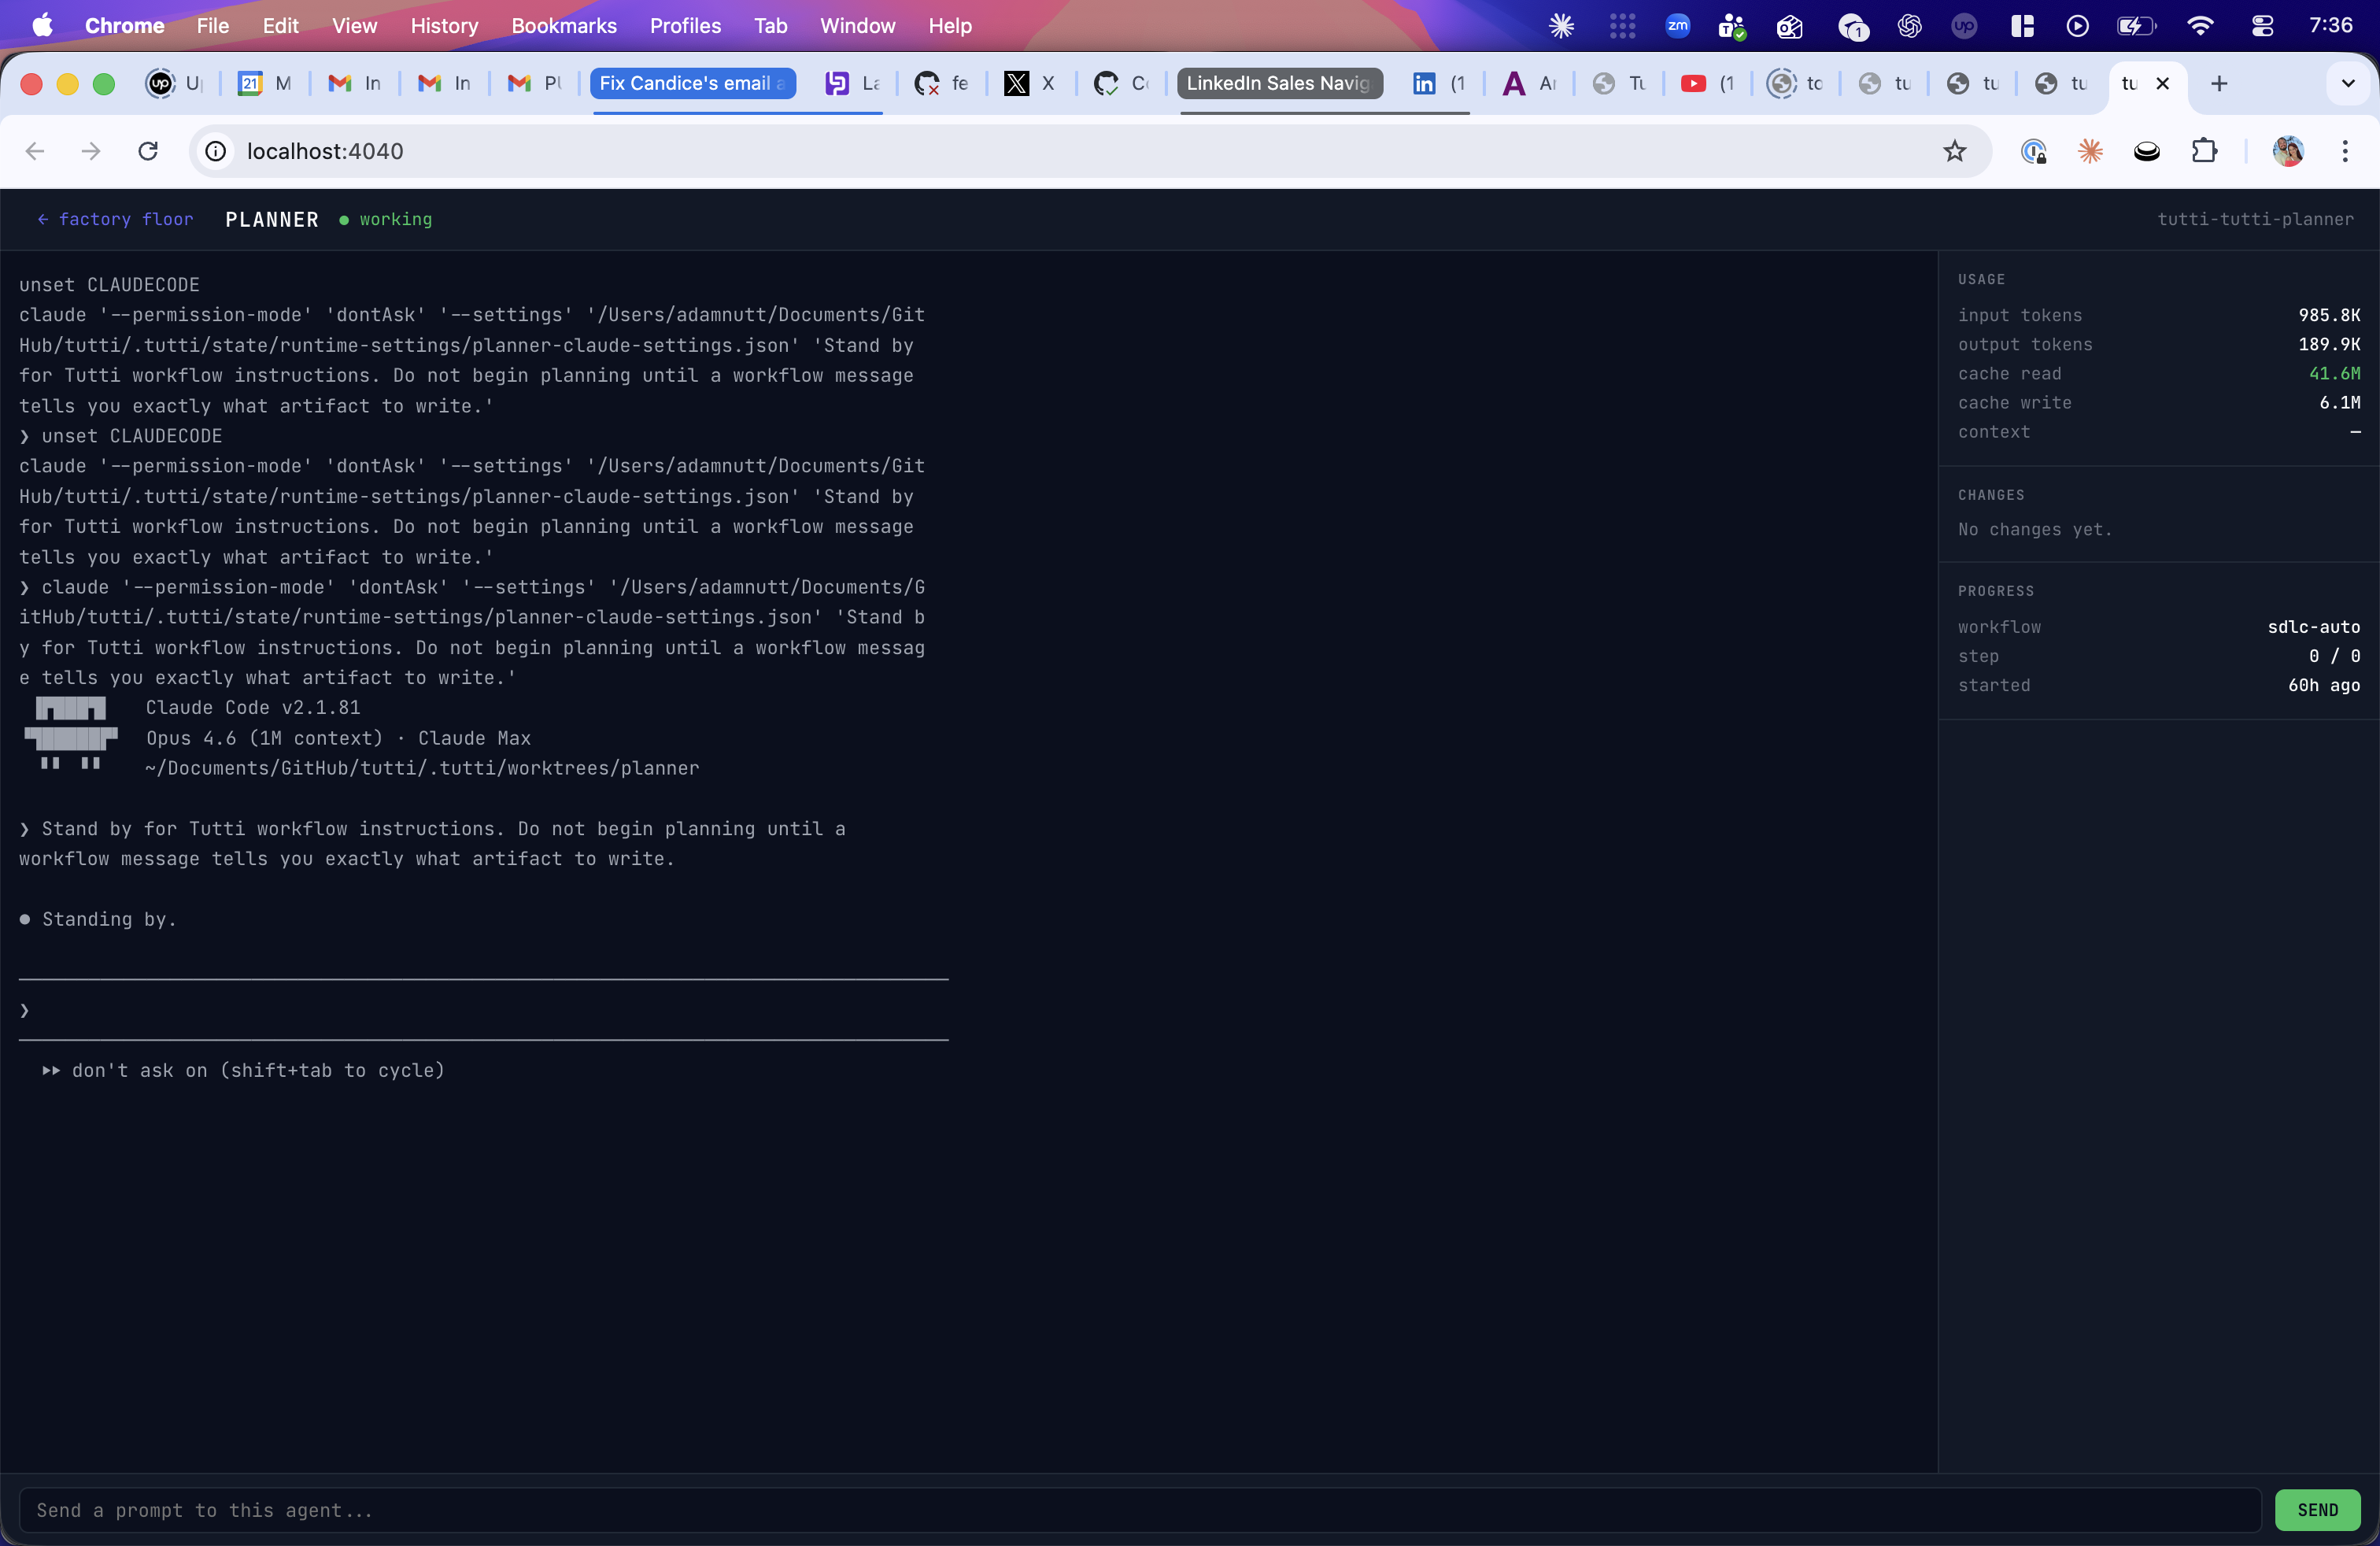Switch to the X (Twitter) tab
Viewport: 2380px width, 1546px height.
[1030, 83]
